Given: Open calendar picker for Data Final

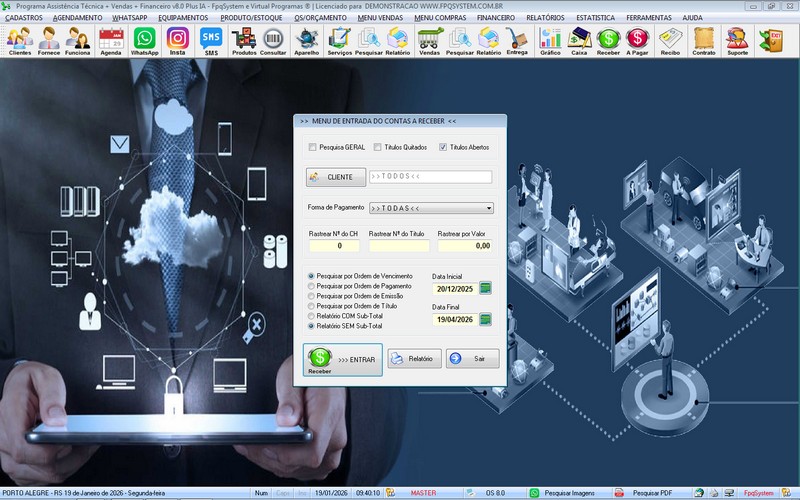Looking at the screenshot, I should (x=486, y=319).
